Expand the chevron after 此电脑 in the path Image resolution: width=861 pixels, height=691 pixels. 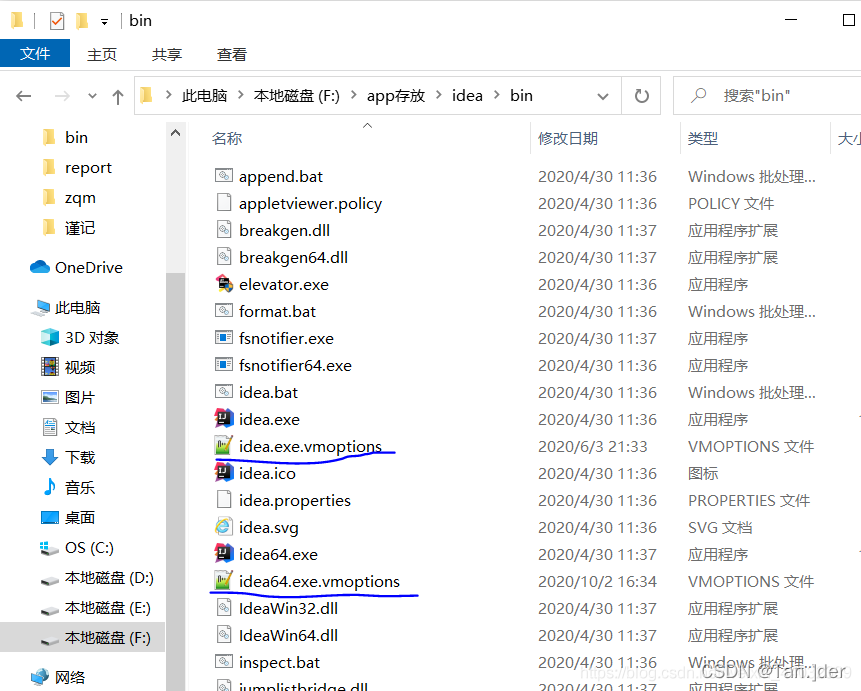pyautogui.click(x=241, y=95)
